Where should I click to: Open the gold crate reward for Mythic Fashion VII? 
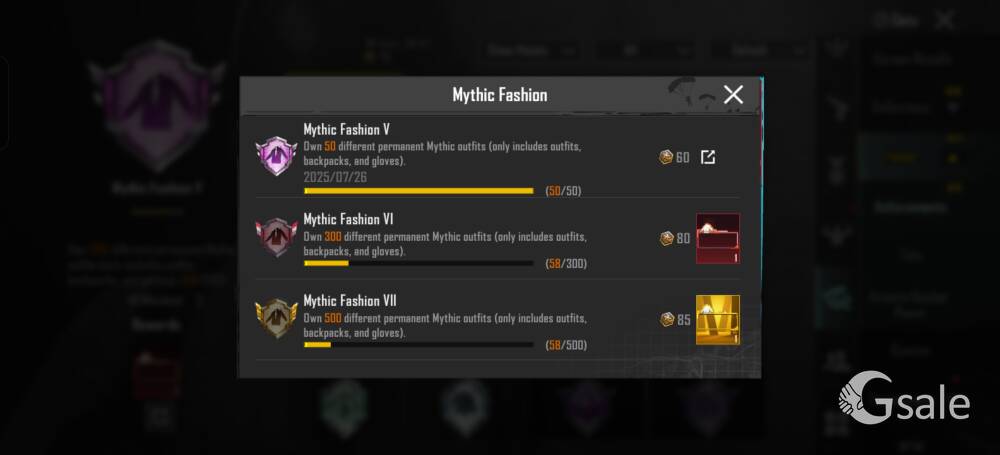(717, 319)
